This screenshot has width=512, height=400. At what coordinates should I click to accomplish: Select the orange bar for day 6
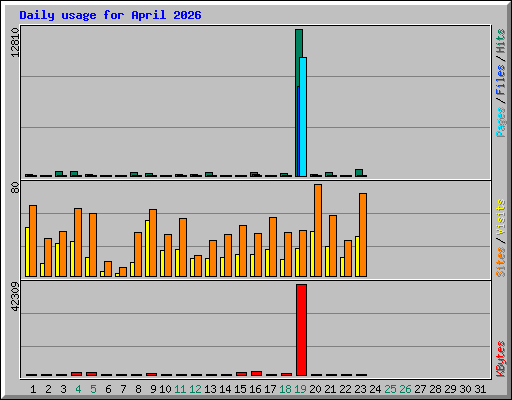108,269
